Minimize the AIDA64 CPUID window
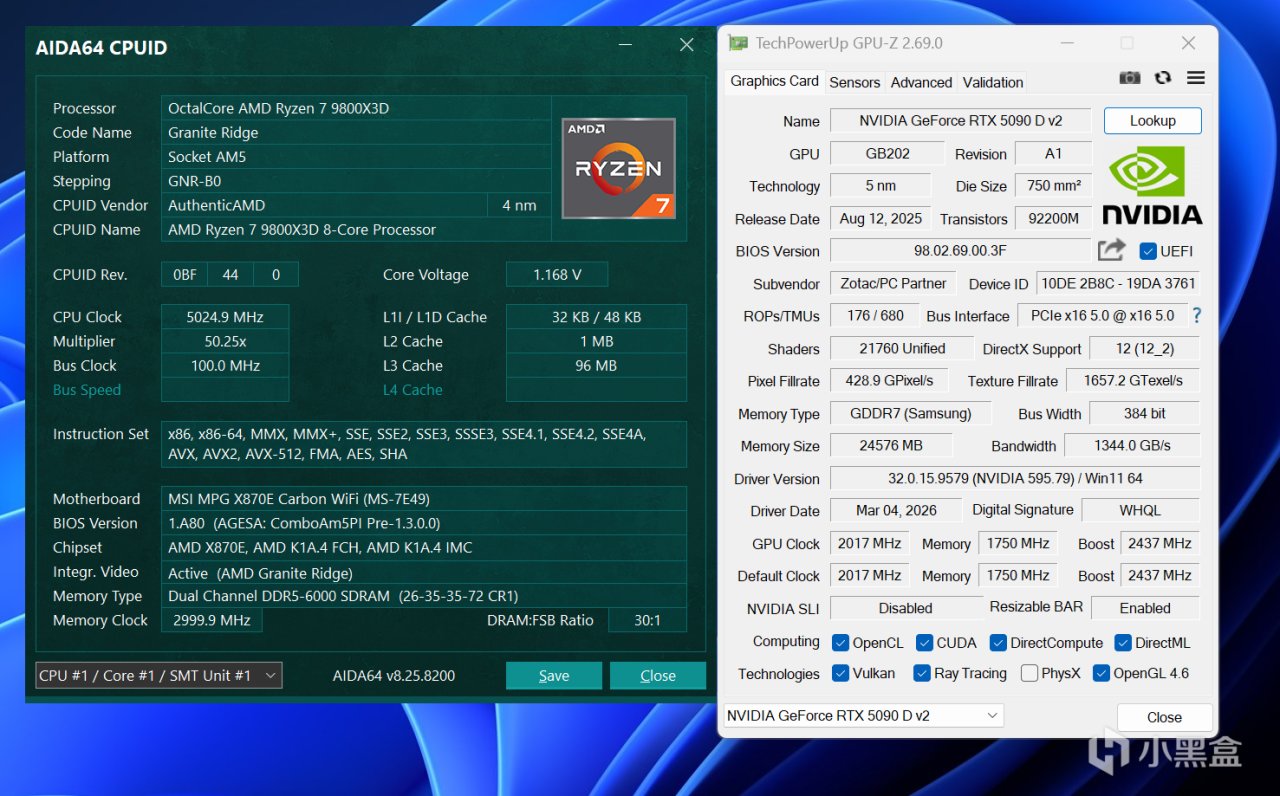This screenshot has width=1280, height=796. point(625,45)
